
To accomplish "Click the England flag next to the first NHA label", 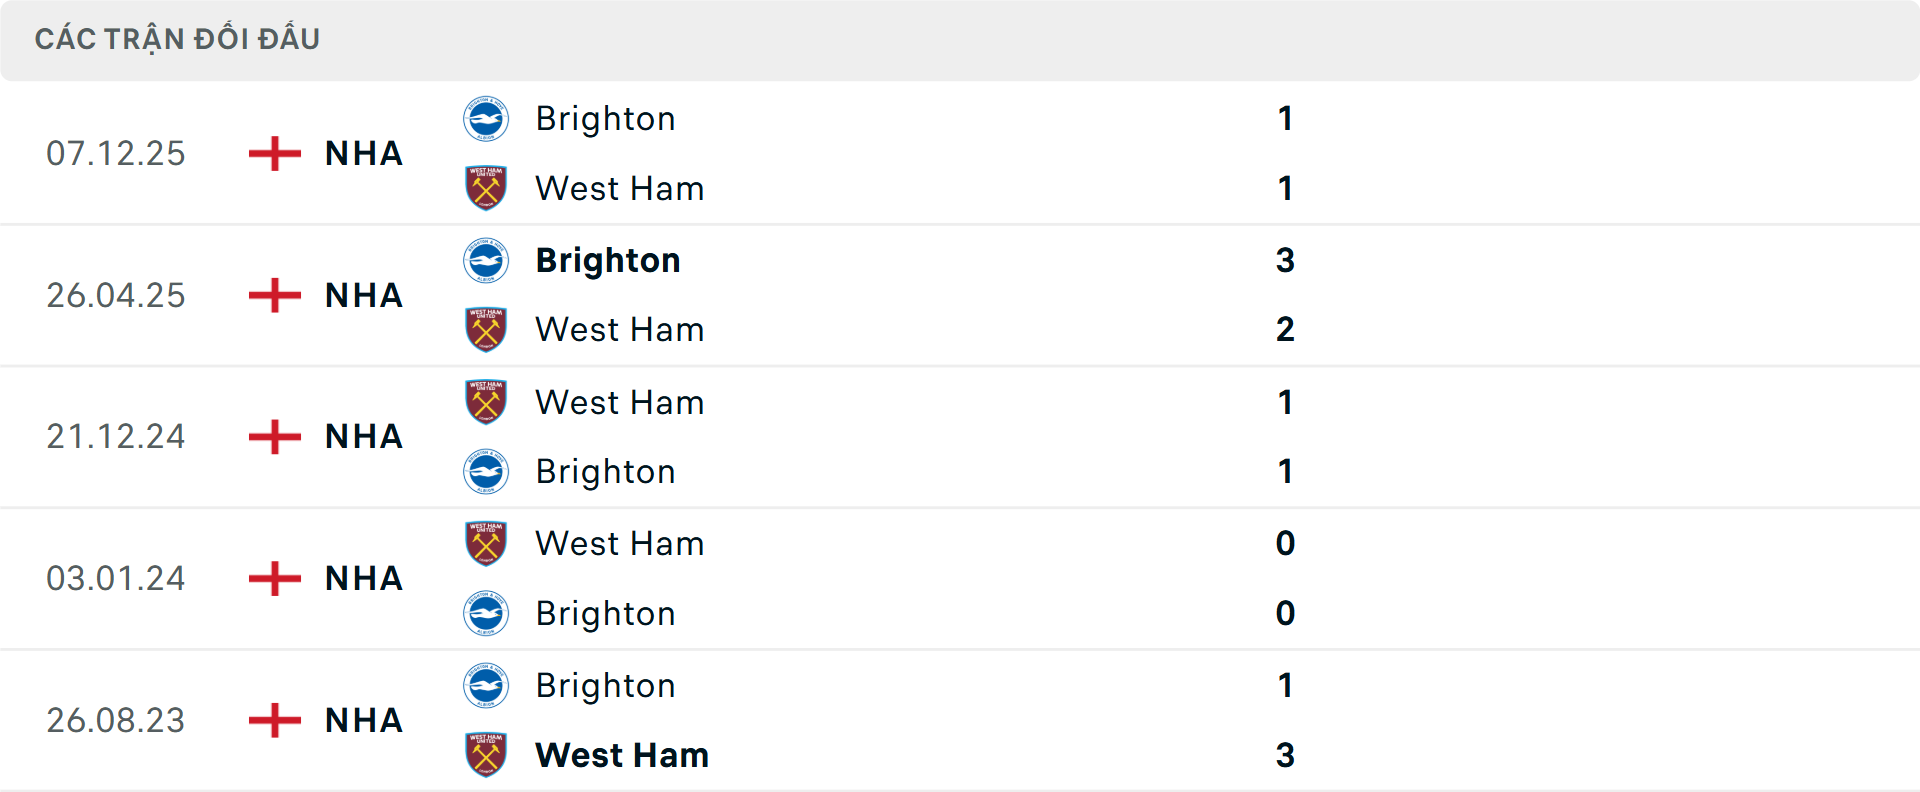I will pos(272,153).
